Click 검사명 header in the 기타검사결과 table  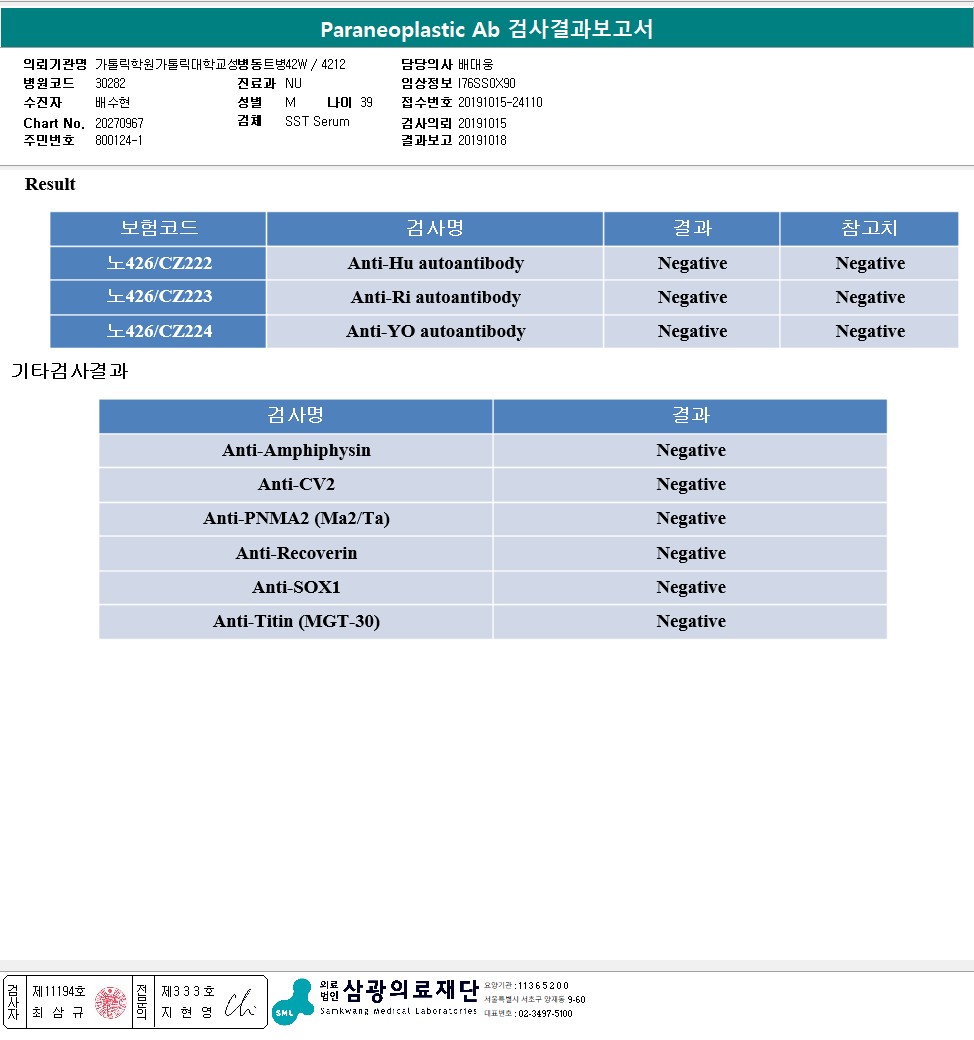pyautogui.click(x=295, y=415)
